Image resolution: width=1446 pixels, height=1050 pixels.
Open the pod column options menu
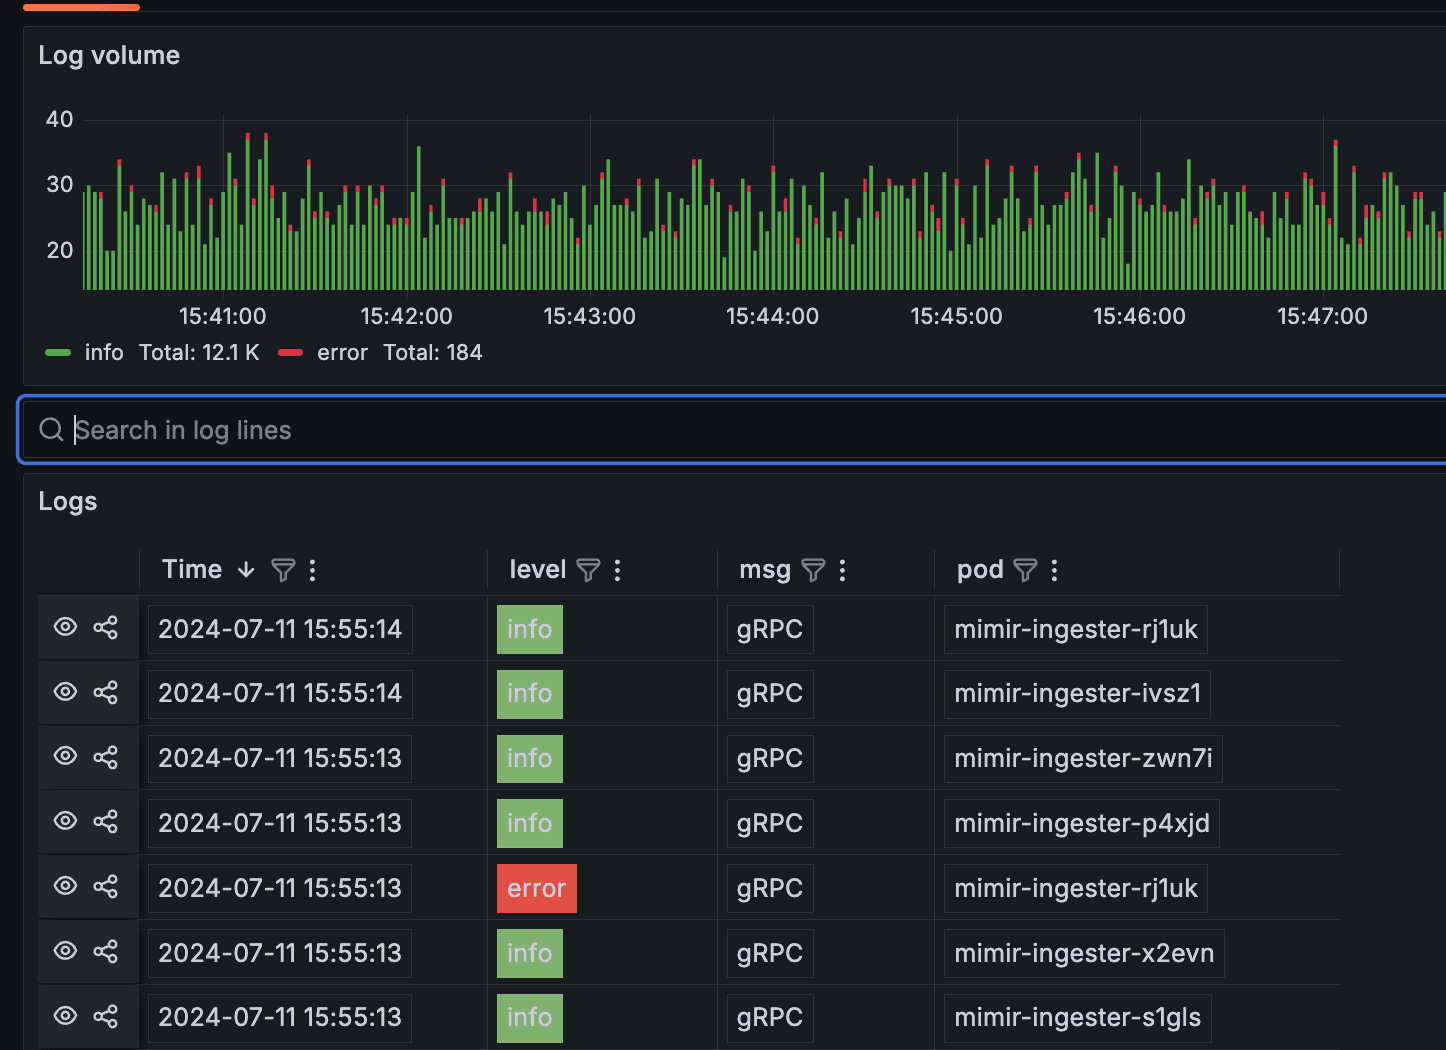(1054, 570)
